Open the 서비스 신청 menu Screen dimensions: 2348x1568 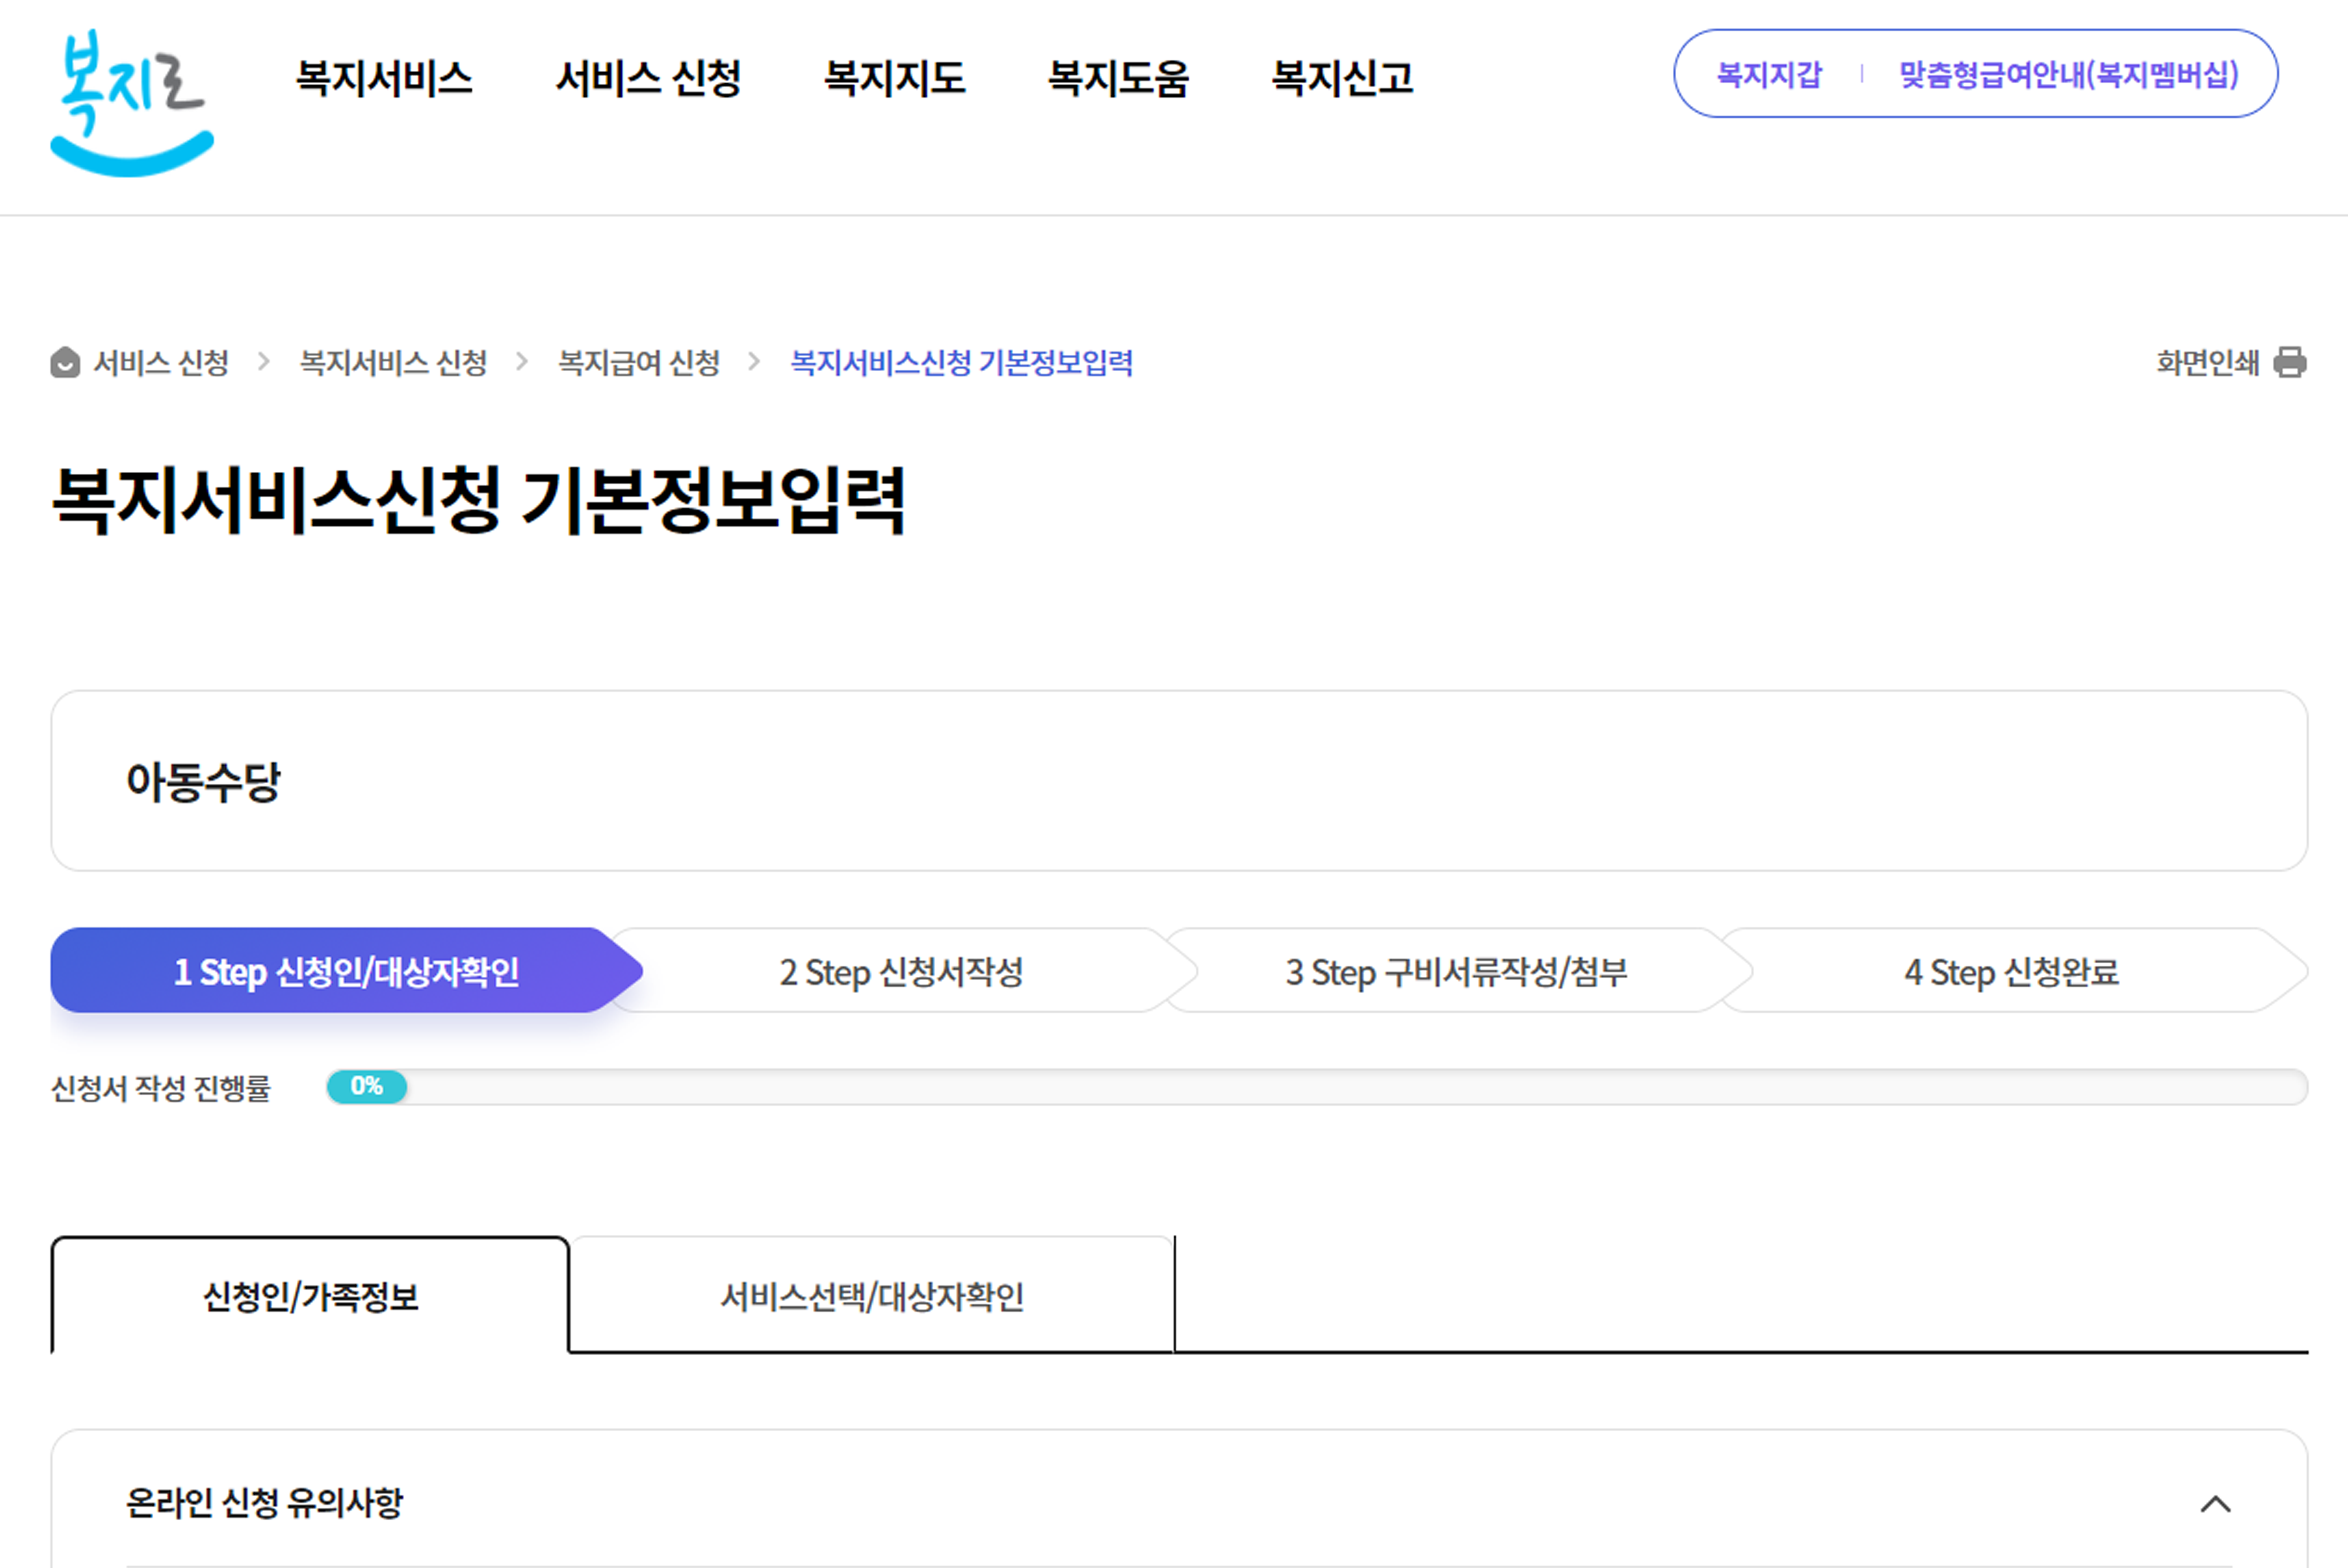point(648,78)
